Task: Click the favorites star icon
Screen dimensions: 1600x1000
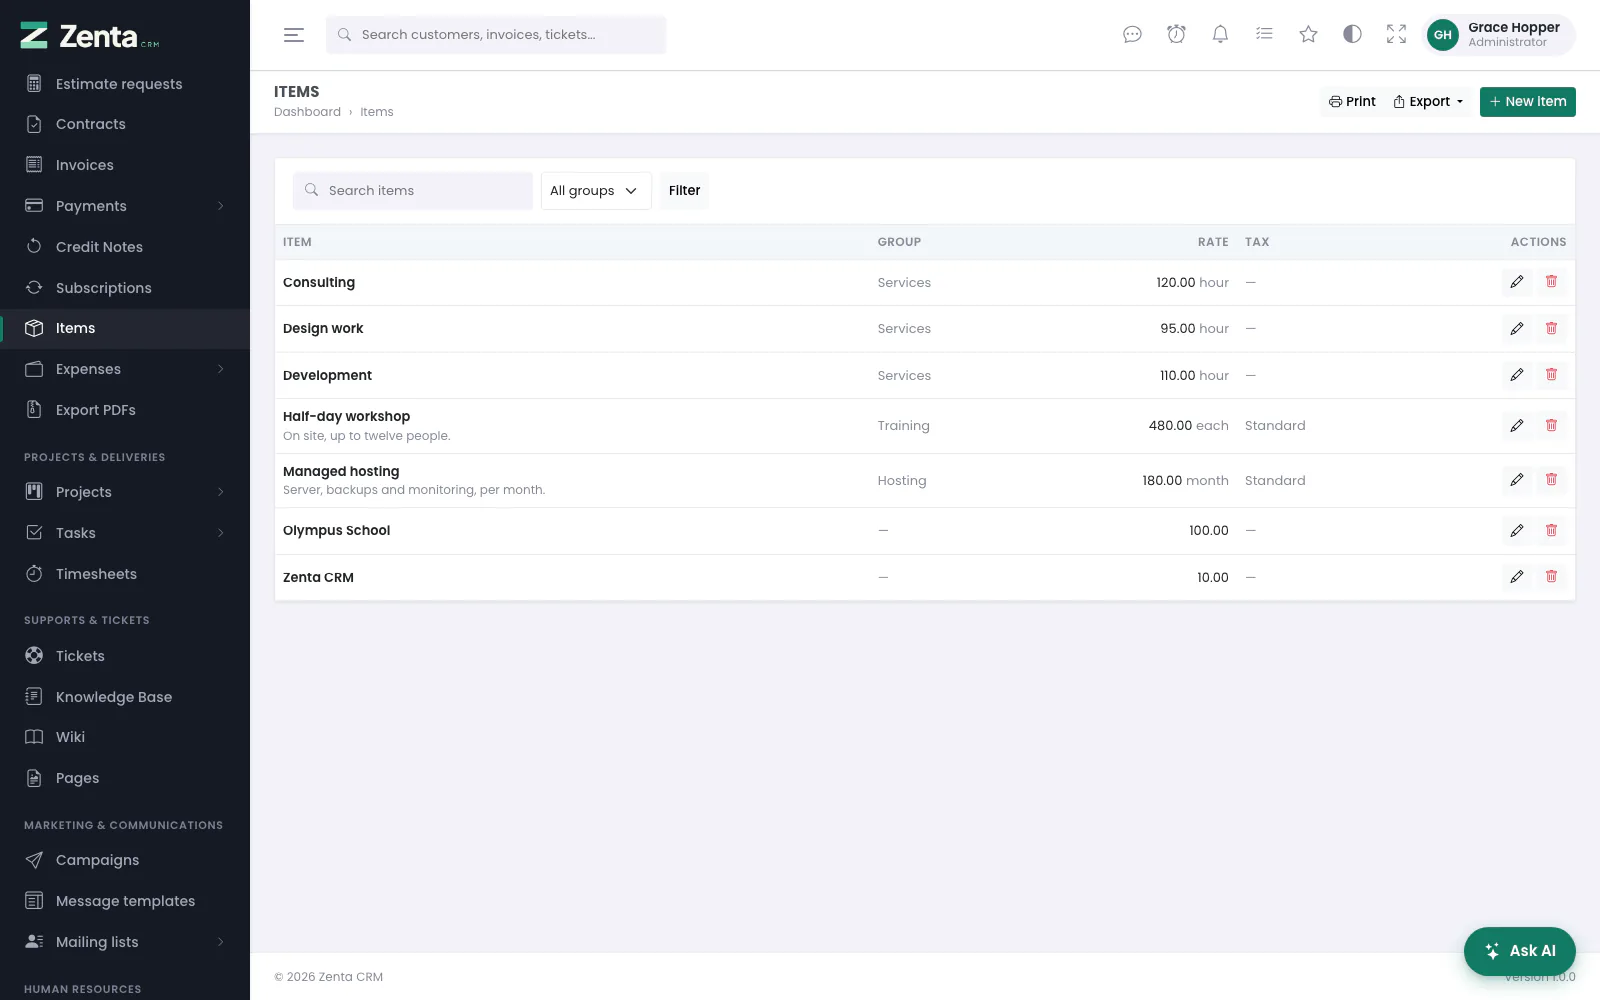Action: point(1308,34)
